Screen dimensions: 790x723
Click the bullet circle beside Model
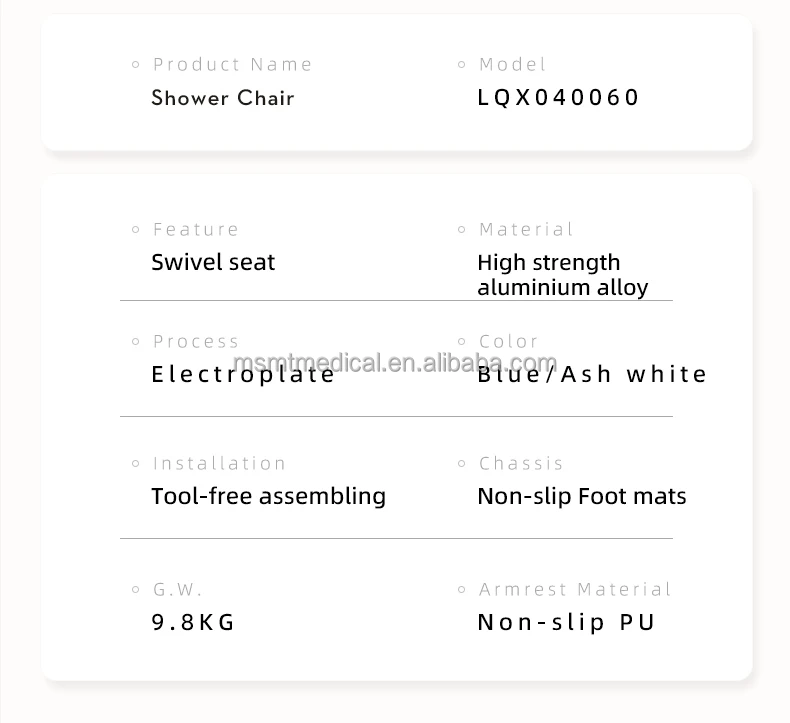(462, 65)
